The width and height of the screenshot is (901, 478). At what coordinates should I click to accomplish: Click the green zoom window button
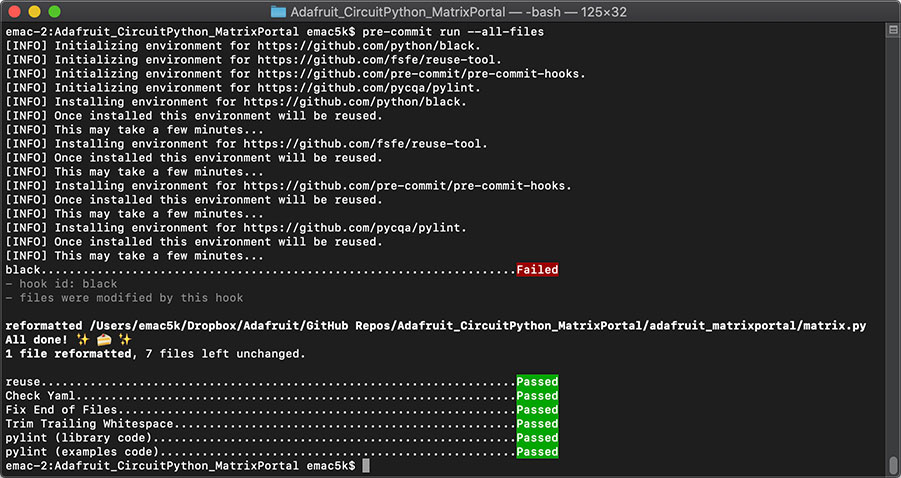click(54, 11)
